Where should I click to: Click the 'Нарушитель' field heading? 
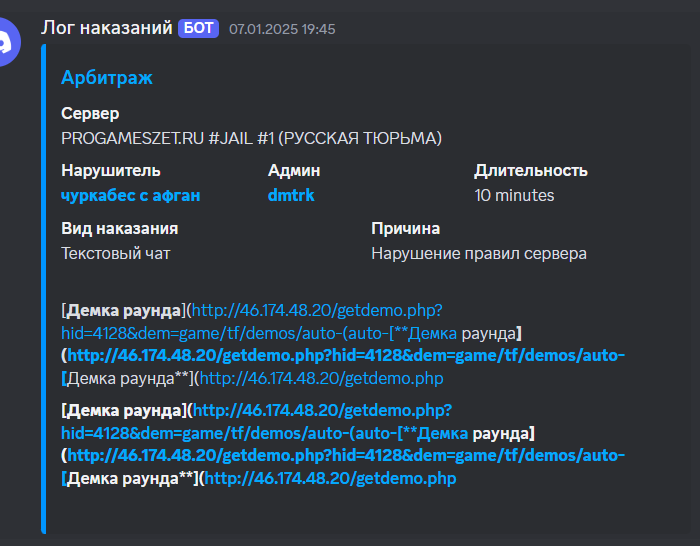[111, 171]
